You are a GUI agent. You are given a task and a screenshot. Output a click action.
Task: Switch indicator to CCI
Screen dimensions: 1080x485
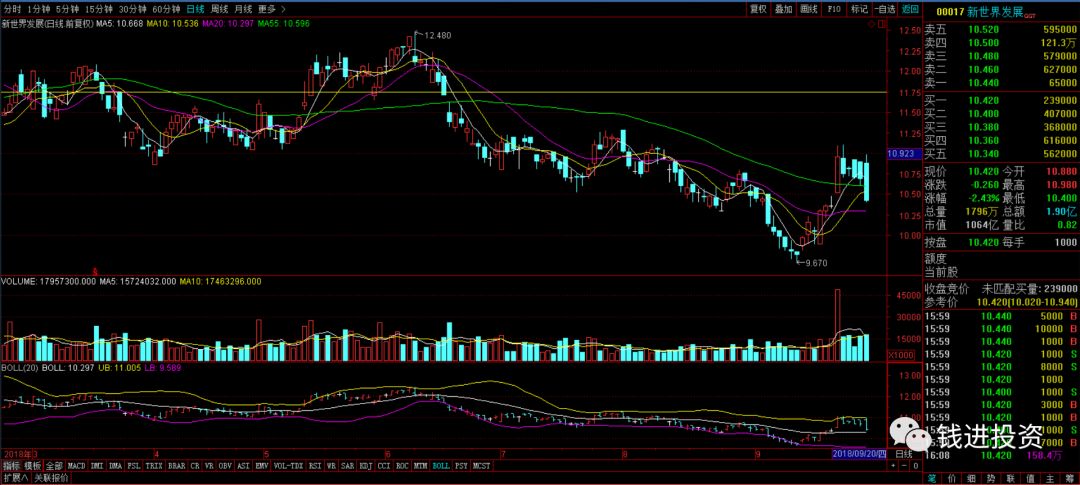pos(384,466)
